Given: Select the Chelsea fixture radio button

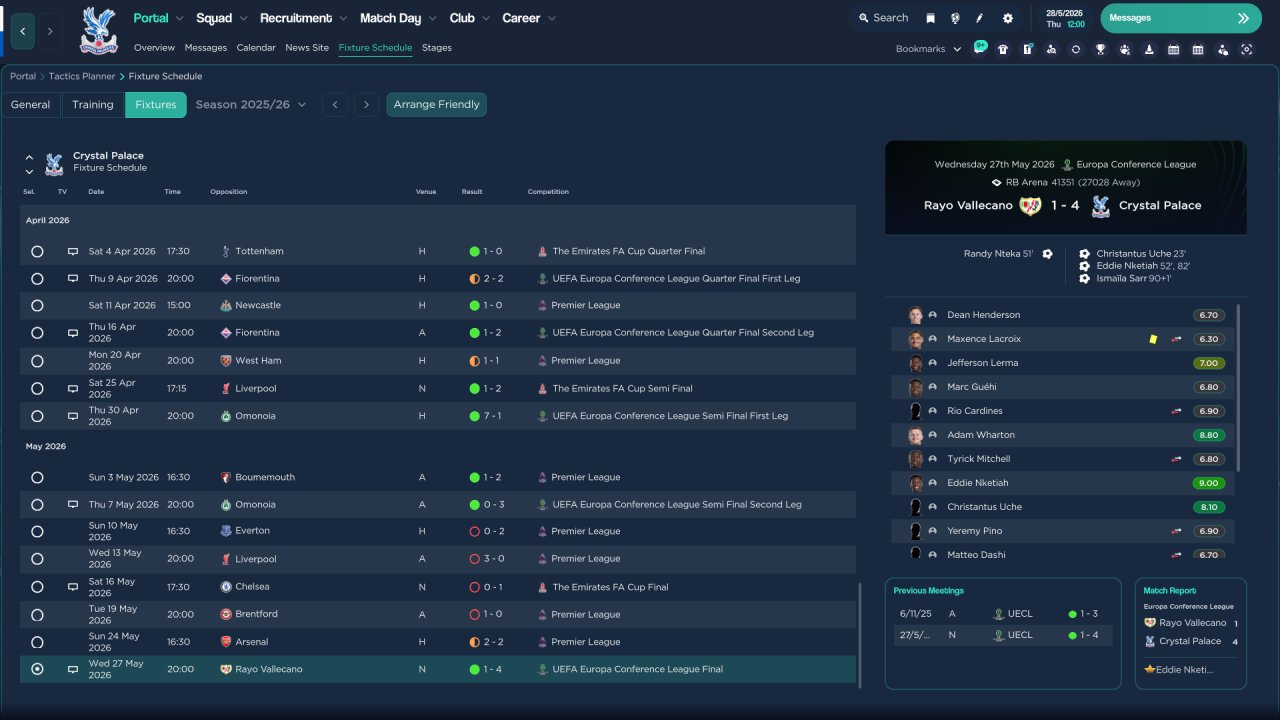Looking at the screenshot, I should [37, 587].
